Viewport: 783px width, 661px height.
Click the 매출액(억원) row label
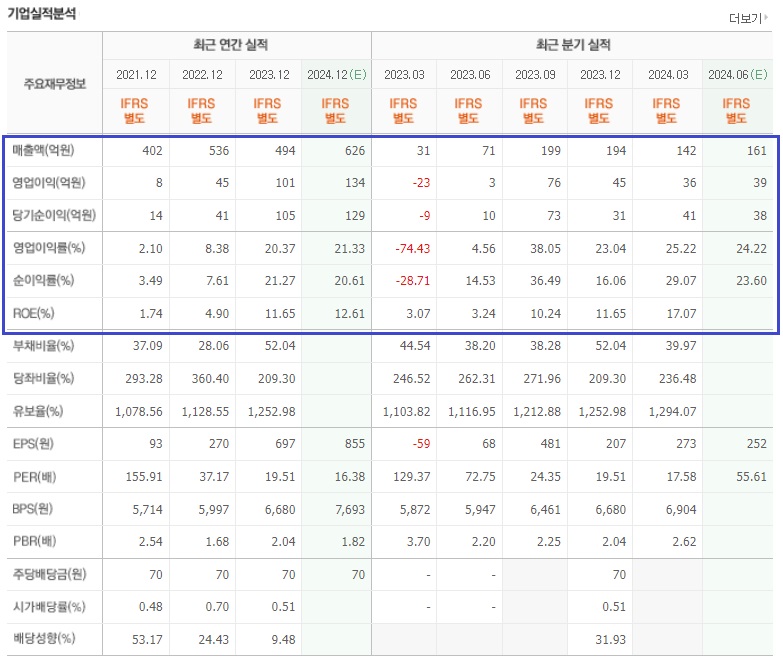click(x=43, y=150)
